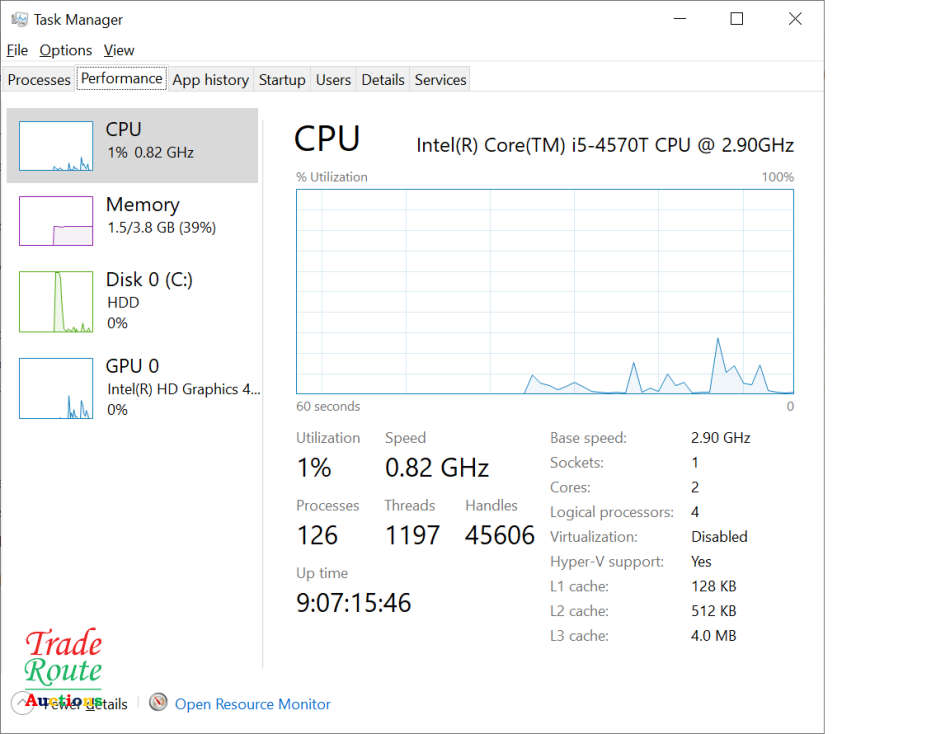Viewport: 950px width, 734px height.
Task: Open the Users tab
Action: 333,79
